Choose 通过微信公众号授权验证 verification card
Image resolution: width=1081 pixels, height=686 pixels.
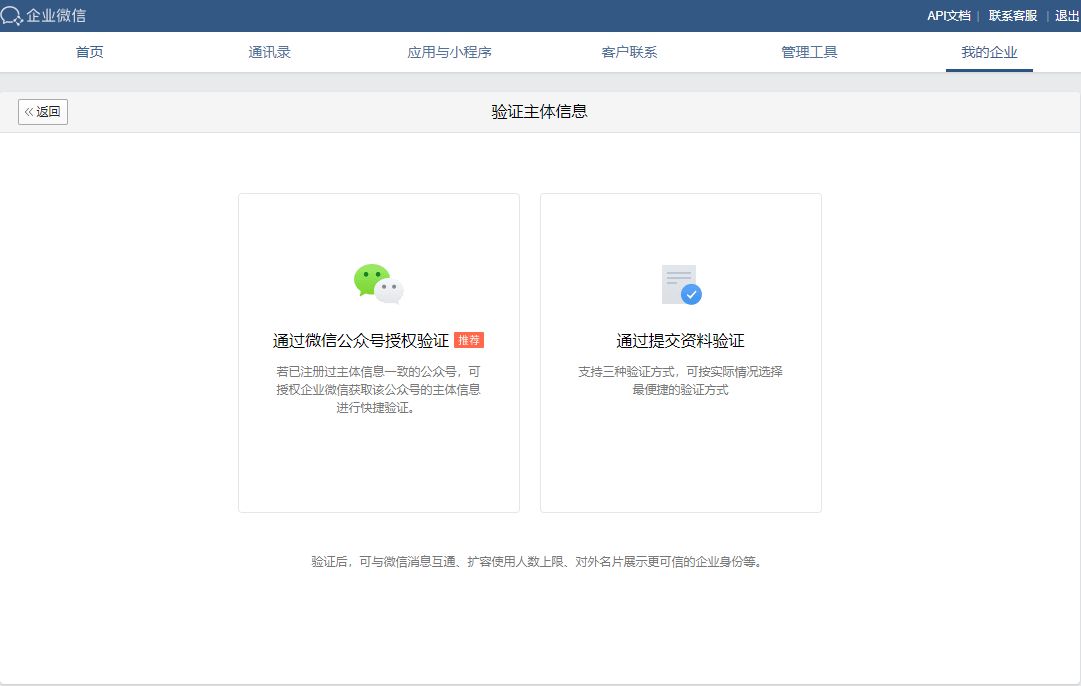pos(378,353)
